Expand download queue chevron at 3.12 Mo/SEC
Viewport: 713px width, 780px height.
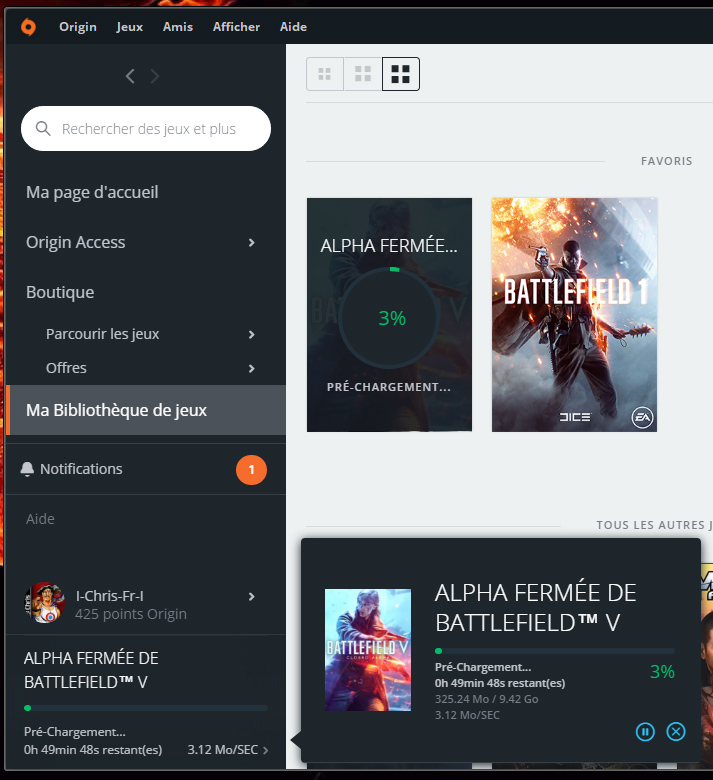coord(266,750)
